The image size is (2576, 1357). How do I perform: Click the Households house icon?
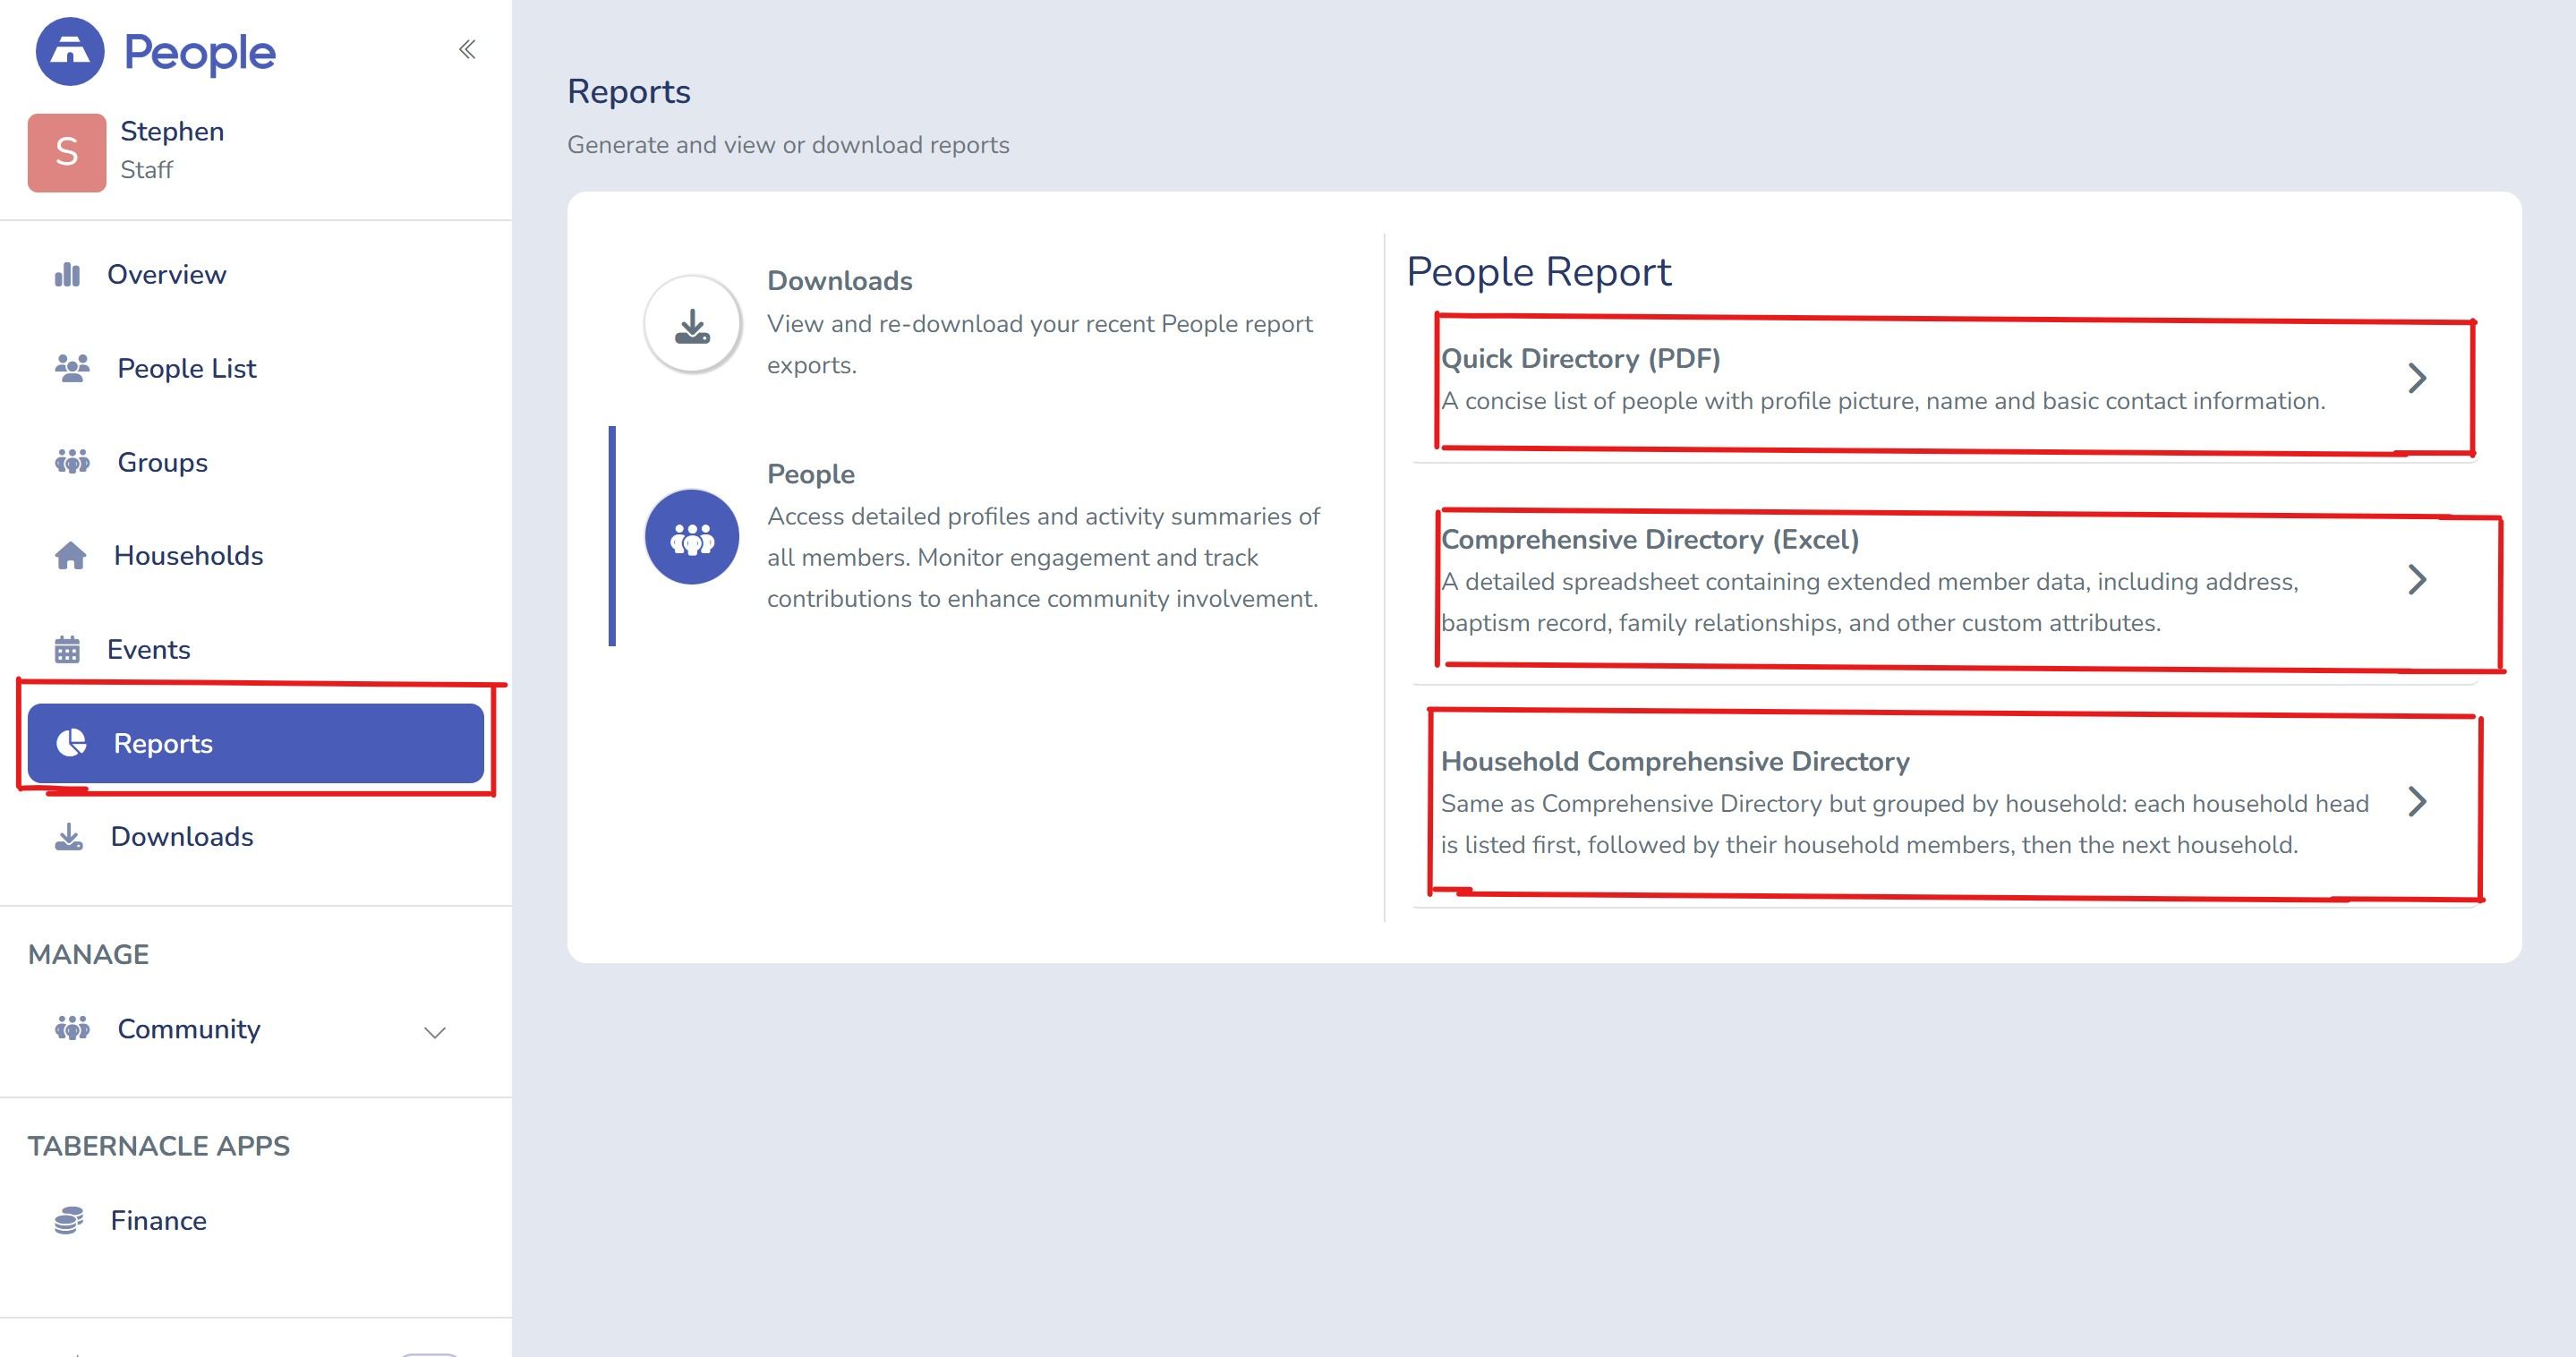pos(70,555)
